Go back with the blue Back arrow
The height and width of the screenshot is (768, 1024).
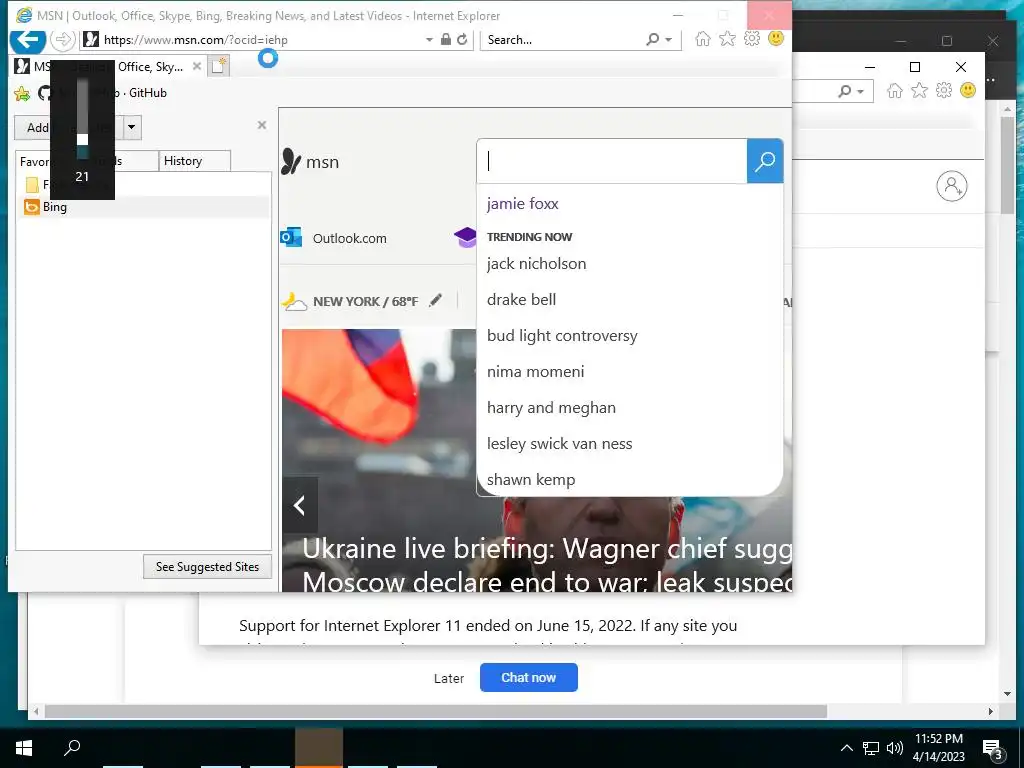coord(27,40)
